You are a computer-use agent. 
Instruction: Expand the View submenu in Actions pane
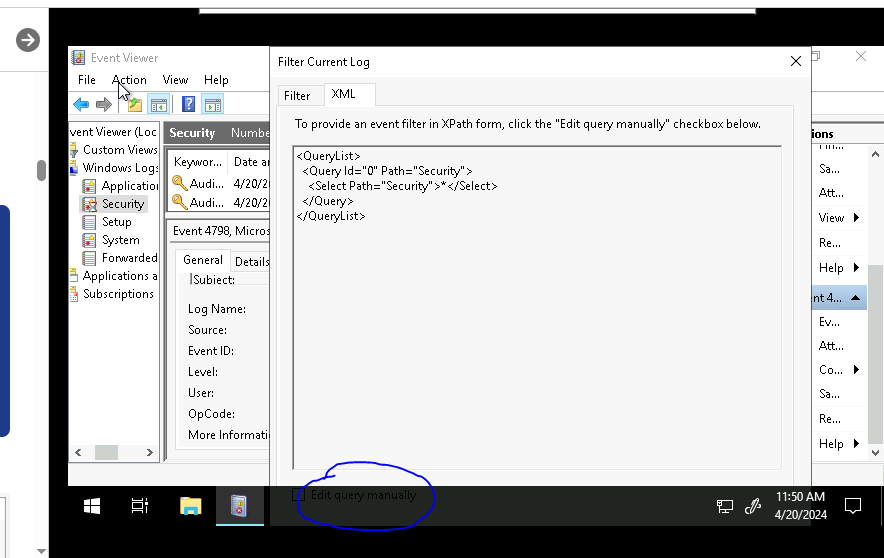(x=856, y=218)
